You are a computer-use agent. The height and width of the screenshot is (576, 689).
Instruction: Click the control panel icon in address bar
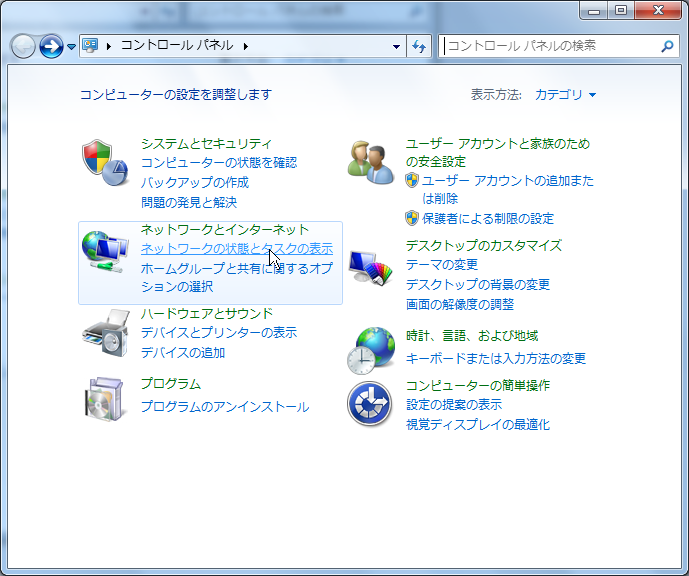pyautogui.click(x=90, y=45)
